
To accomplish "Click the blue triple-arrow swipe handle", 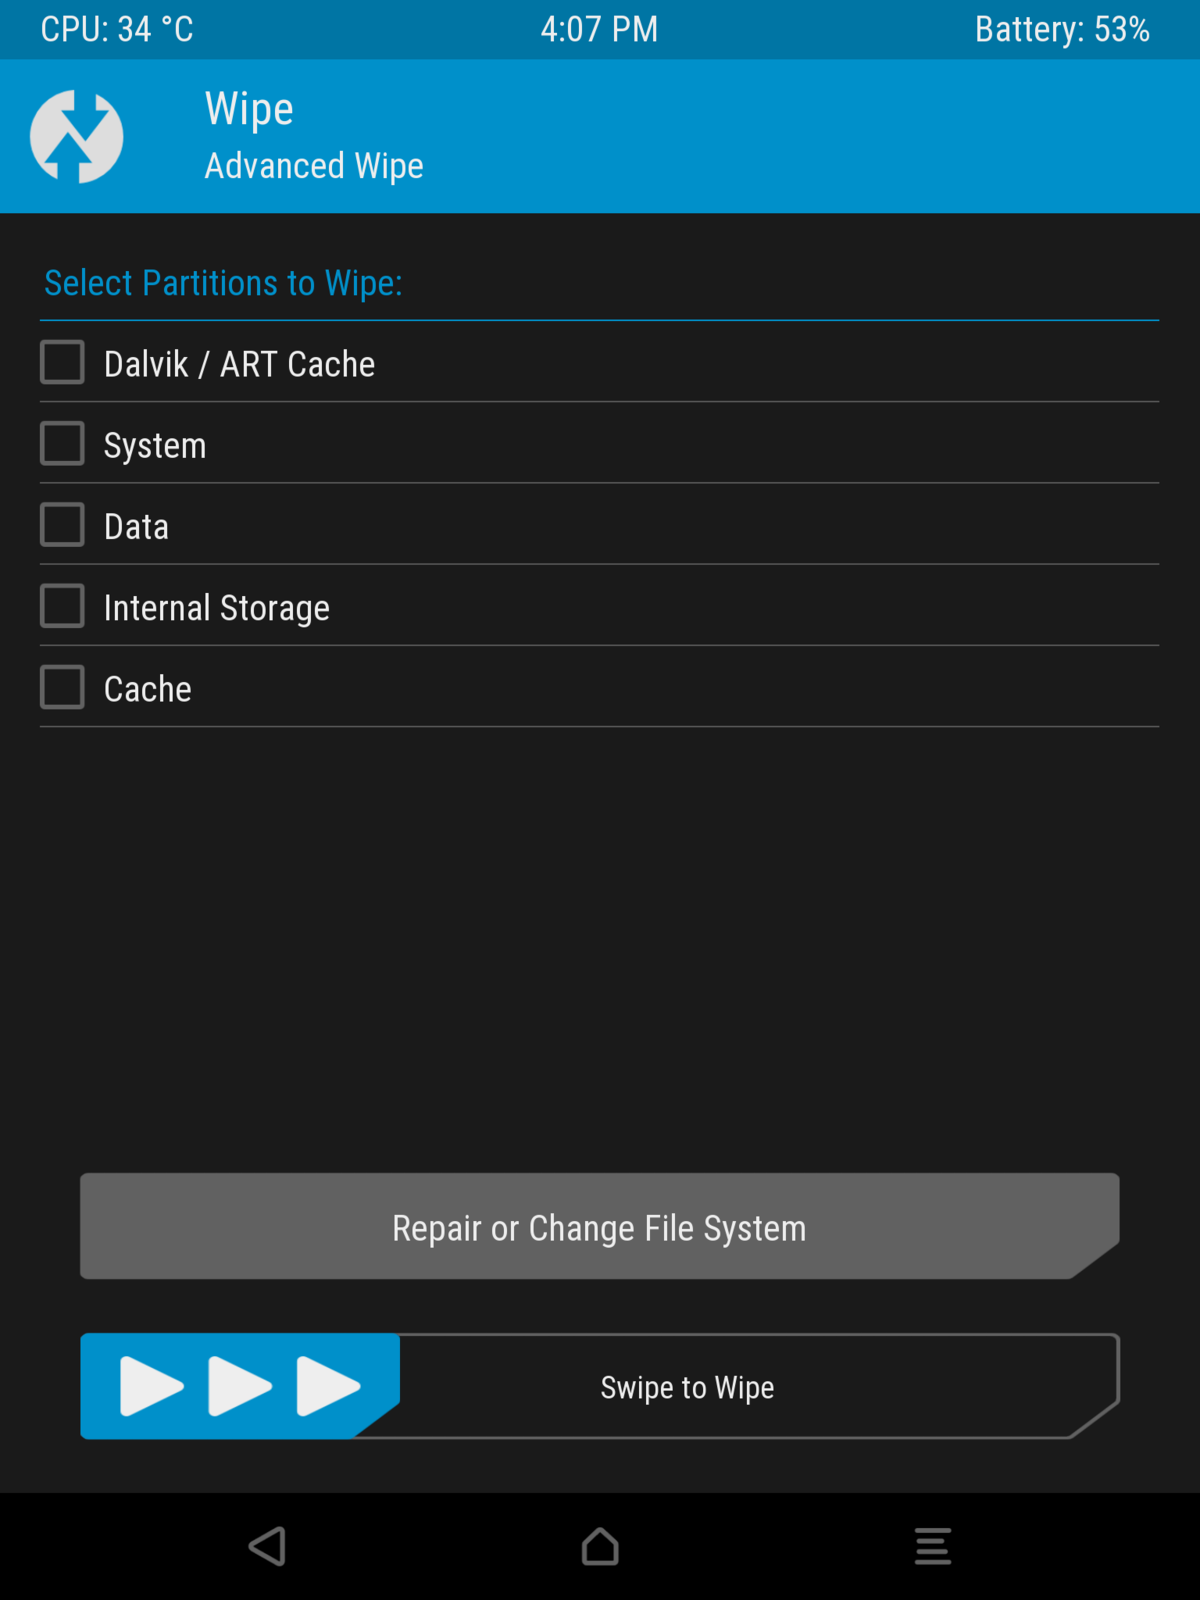I will click(x=239, y=1386).
